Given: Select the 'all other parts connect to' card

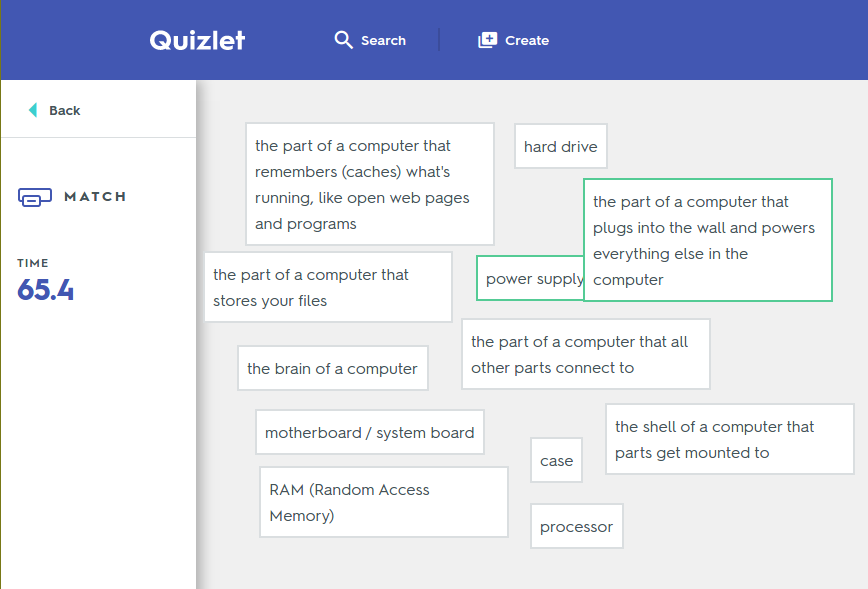Looking at the screenshot, I should (586, 354).
